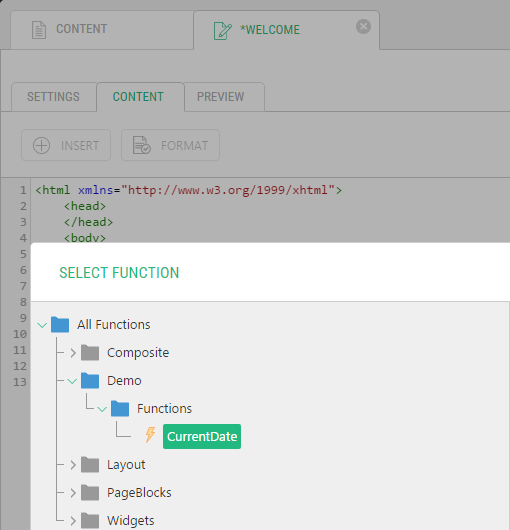Click the All Functions folder icon
Viewport: 510px width, 530px height.
pos(60,324)
